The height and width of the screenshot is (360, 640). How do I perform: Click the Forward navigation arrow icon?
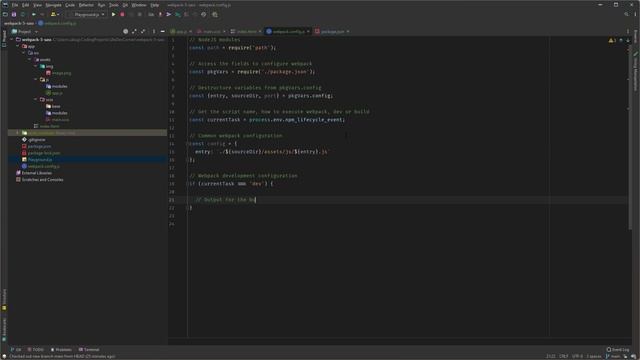point(42,14)
